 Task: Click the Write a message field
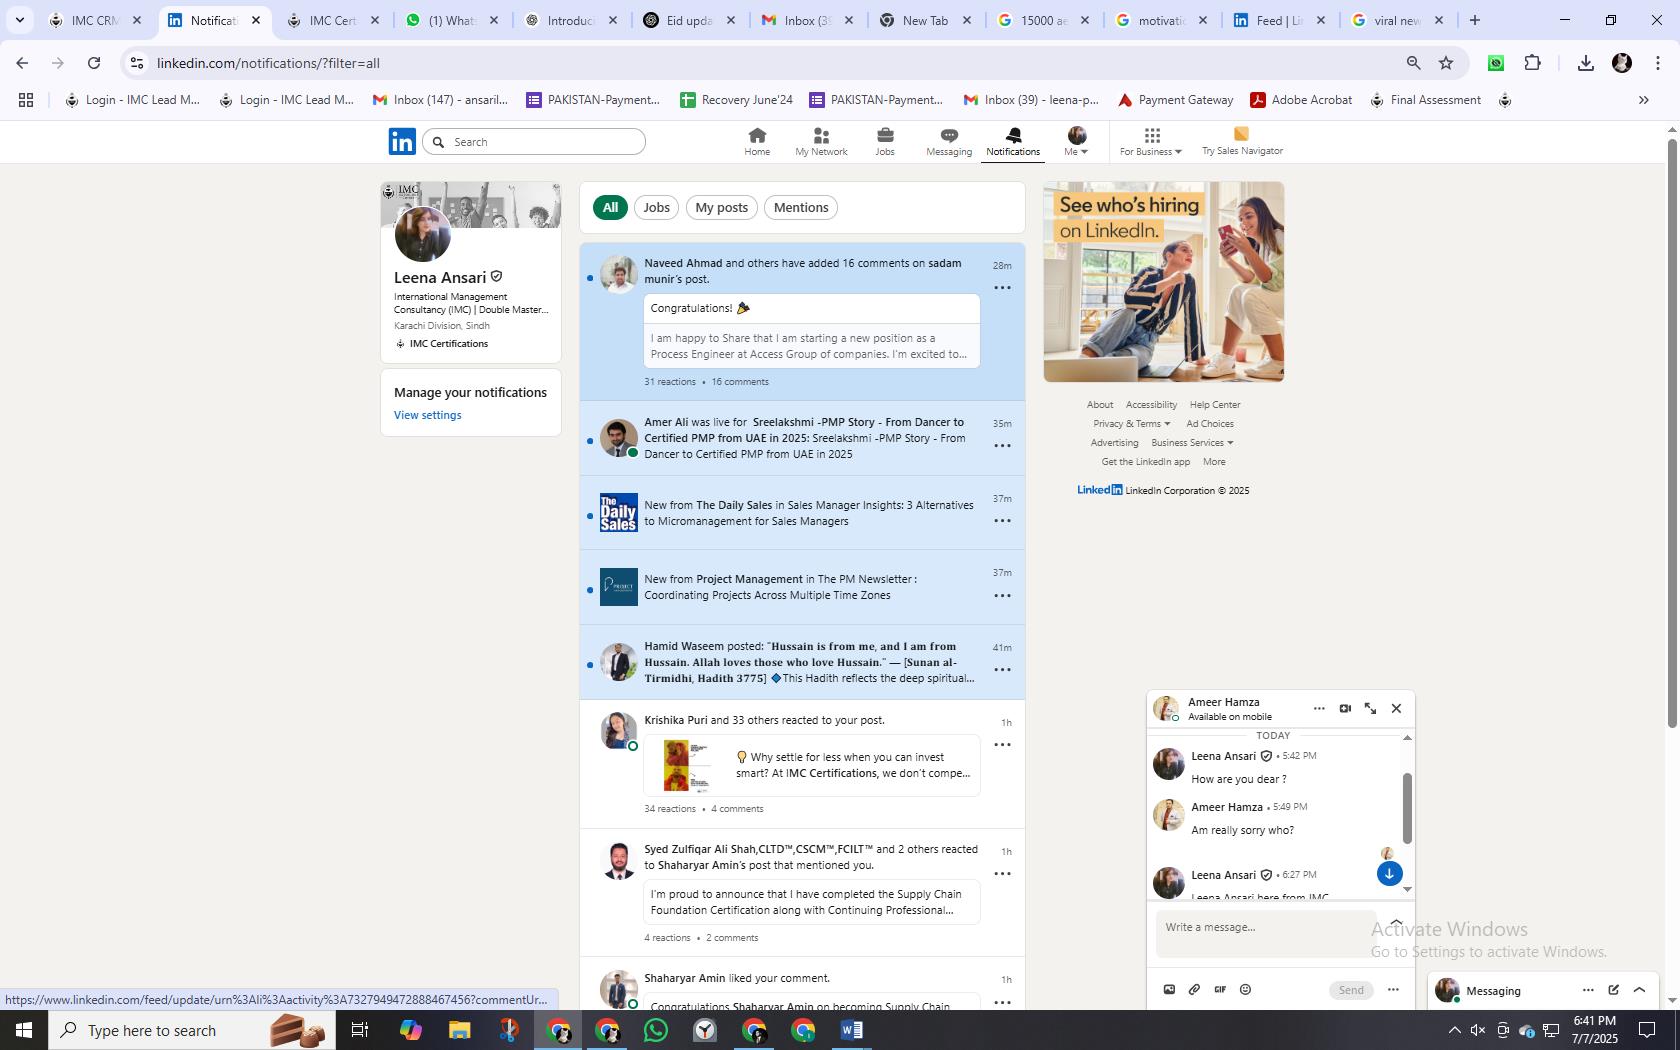click(1266, 934)
